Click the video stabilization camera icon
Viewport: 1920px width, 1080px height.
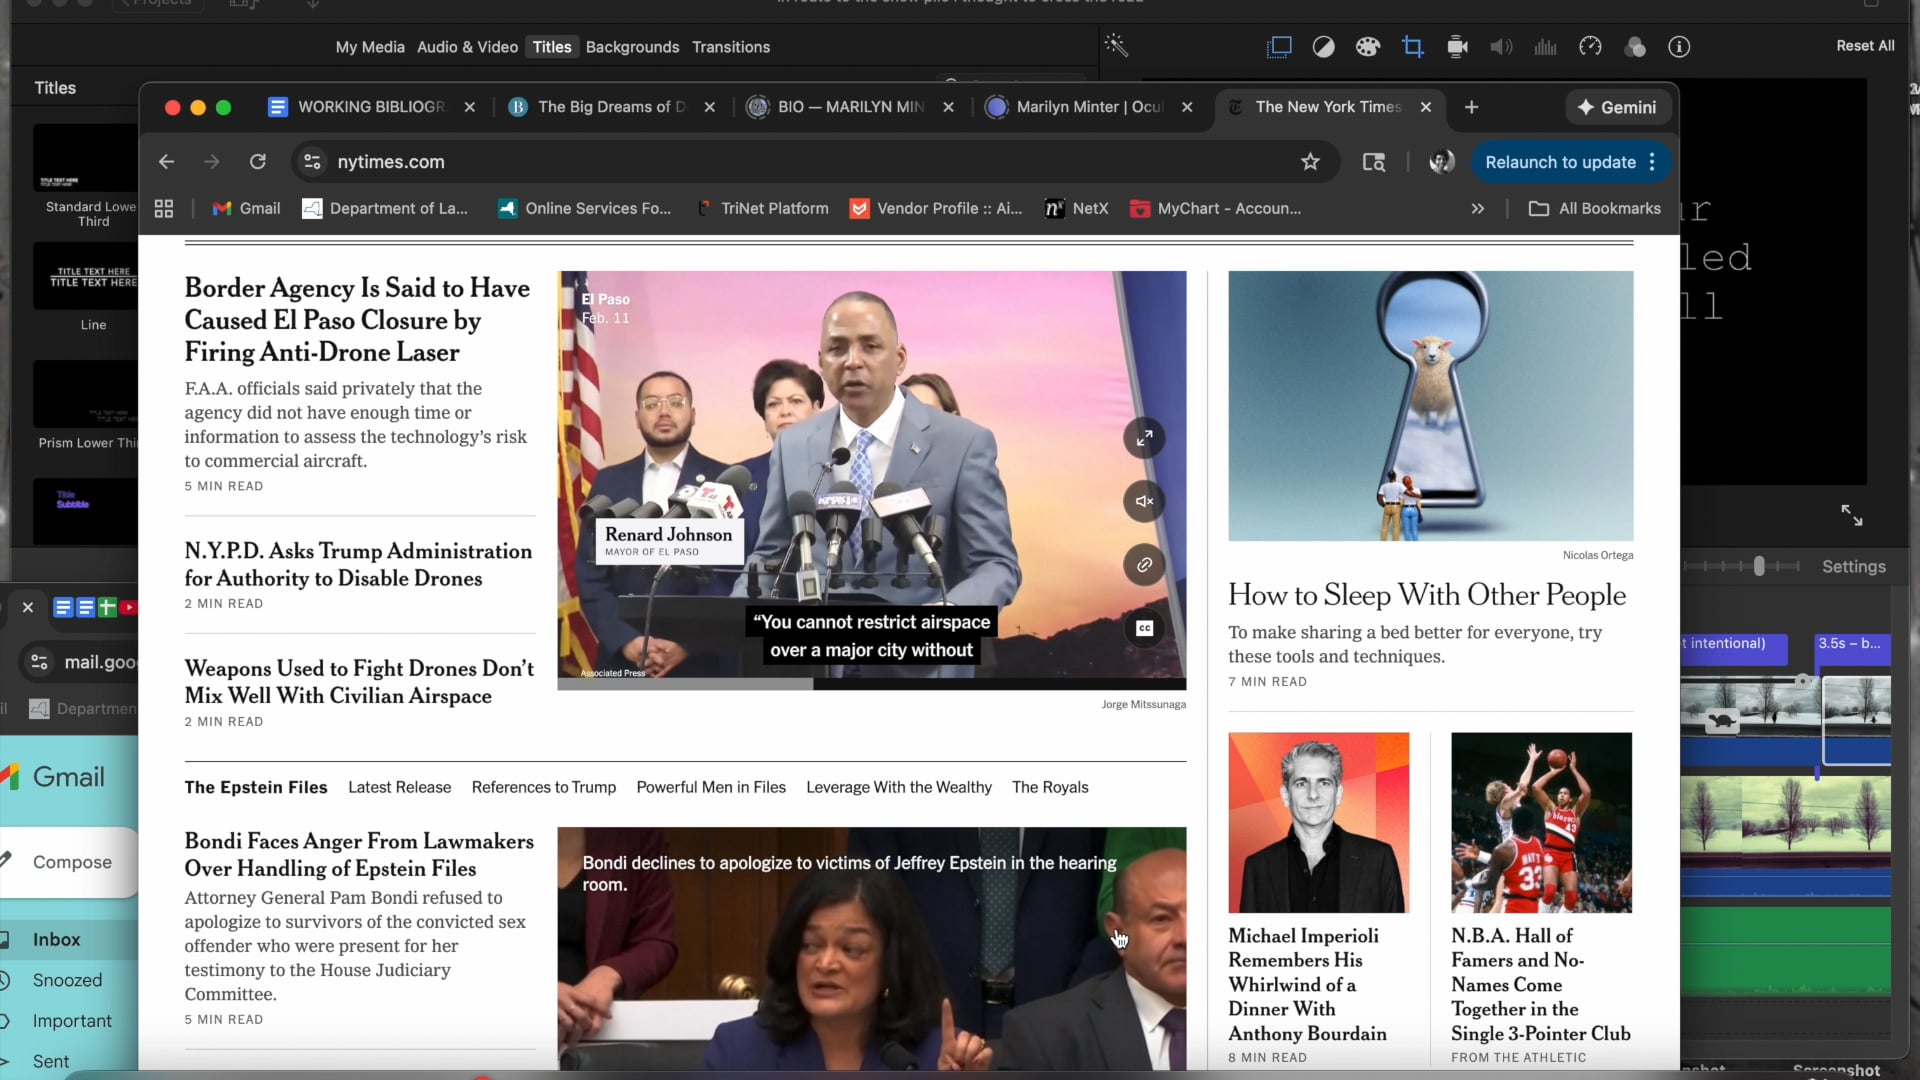pos(1457,47)
